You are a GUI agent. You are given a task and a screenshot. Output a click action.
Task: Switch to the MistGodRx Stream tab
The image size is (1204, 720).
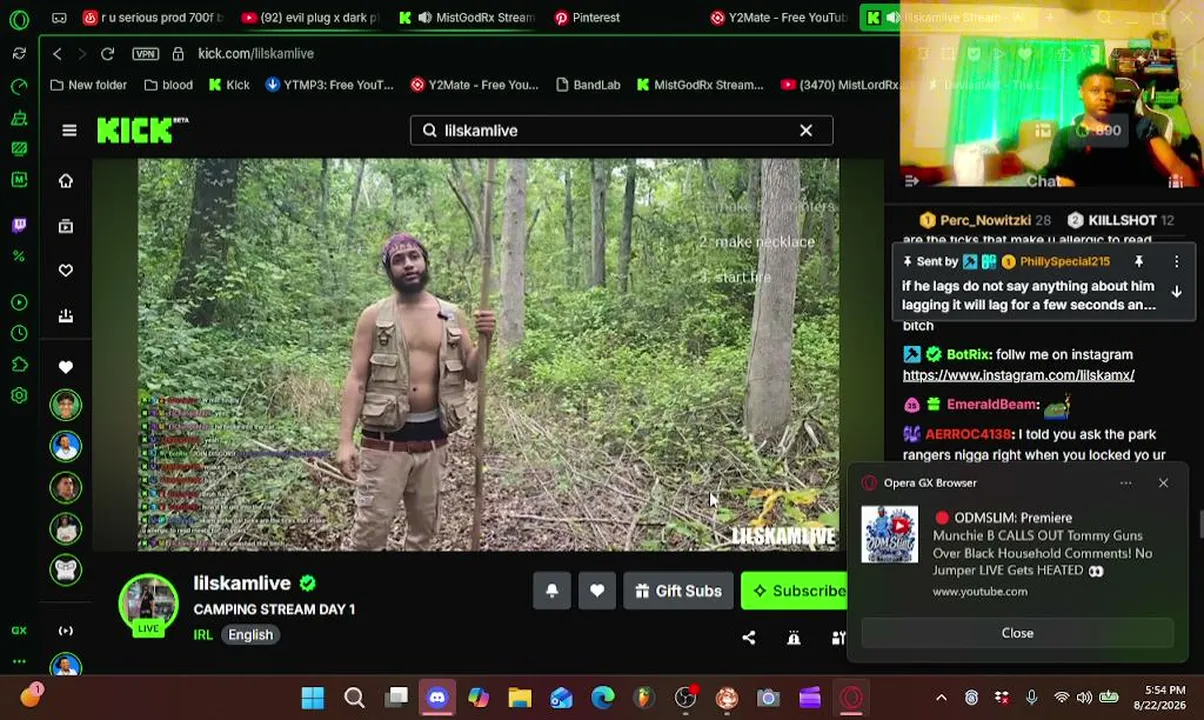coord(468,17)
